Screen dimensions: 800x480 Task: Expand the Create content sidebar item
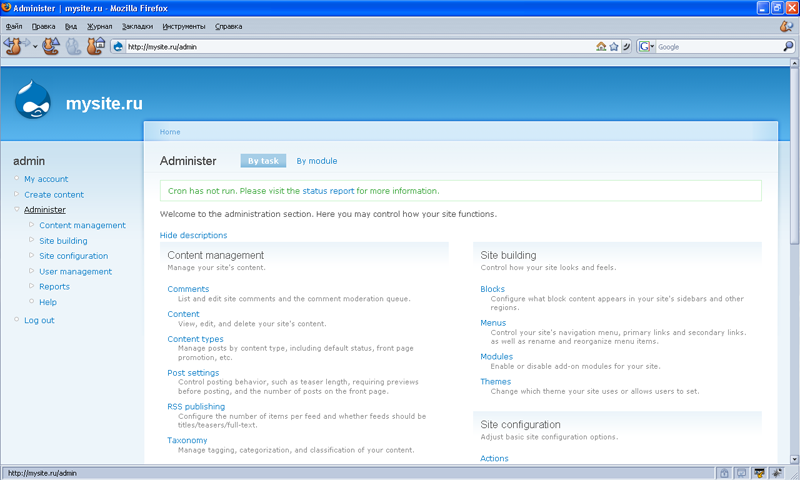[54, 194]
